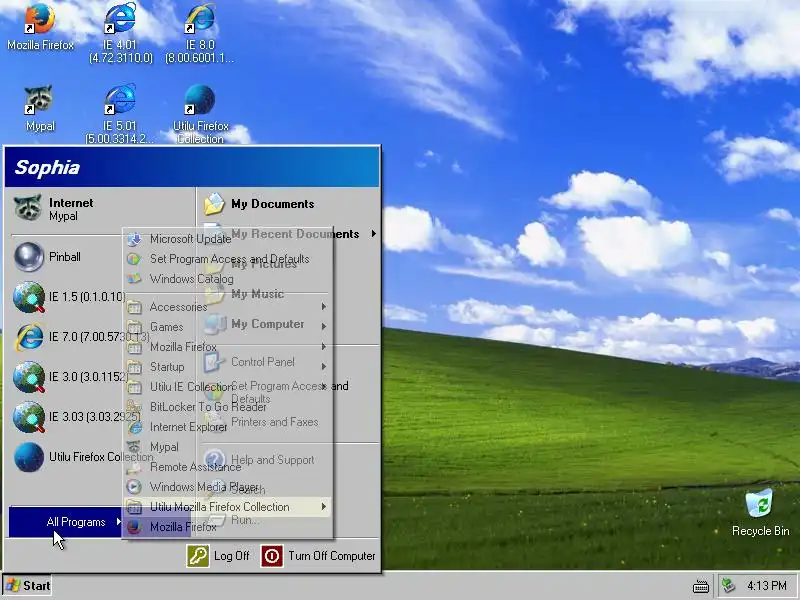The height and width of the screenshot is (600, 800).
Task: Expand the Startup submenu
Action: 227,367
